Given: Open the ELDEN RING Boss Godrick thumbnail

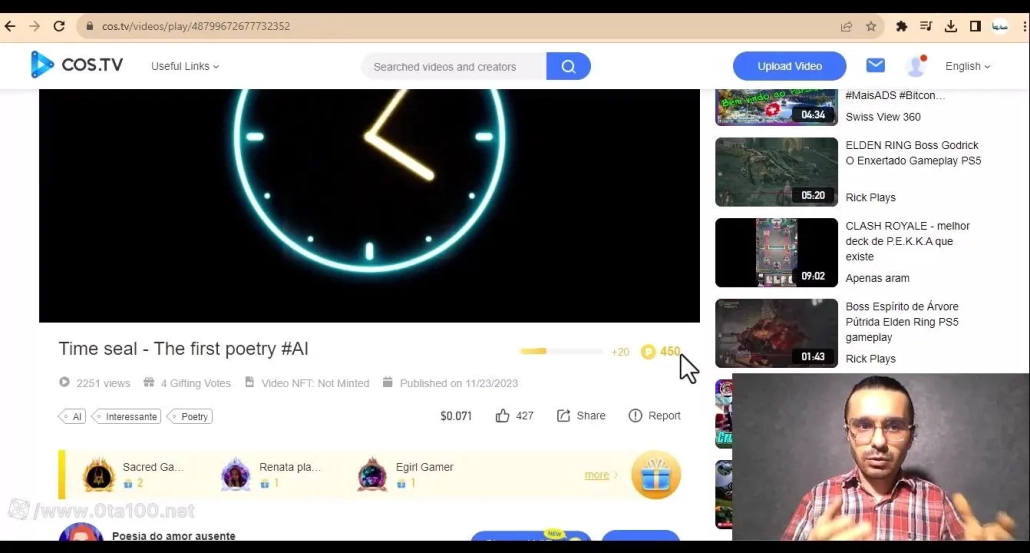Looking at the screenshot, I should [x=776, y=172].
